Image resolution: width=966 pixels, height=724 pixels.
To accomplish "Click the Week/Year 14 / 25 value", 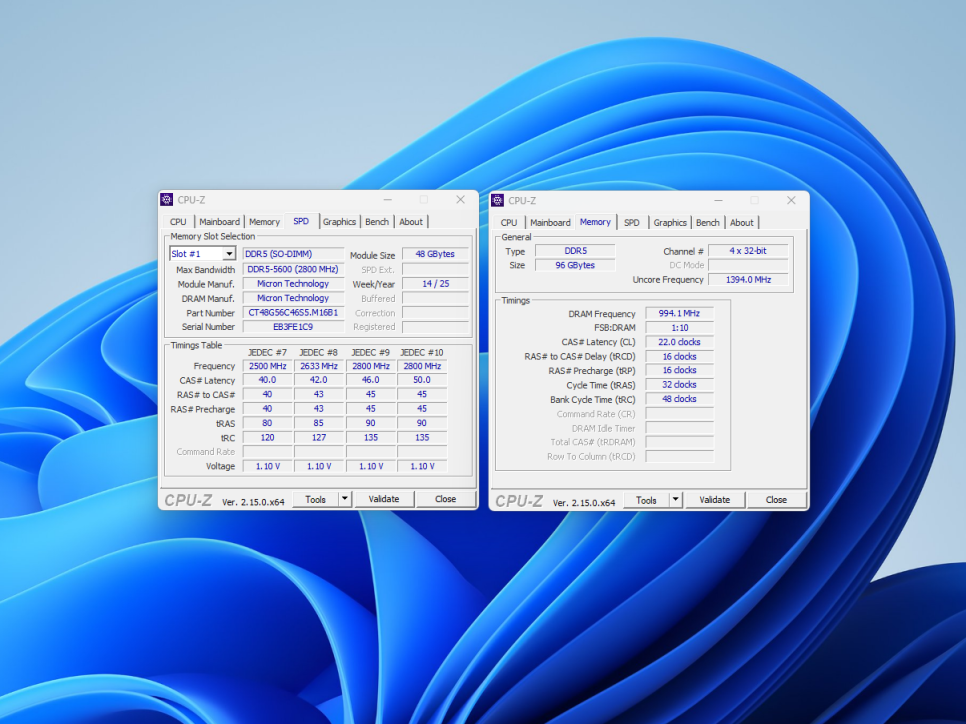I will [435, 283].
